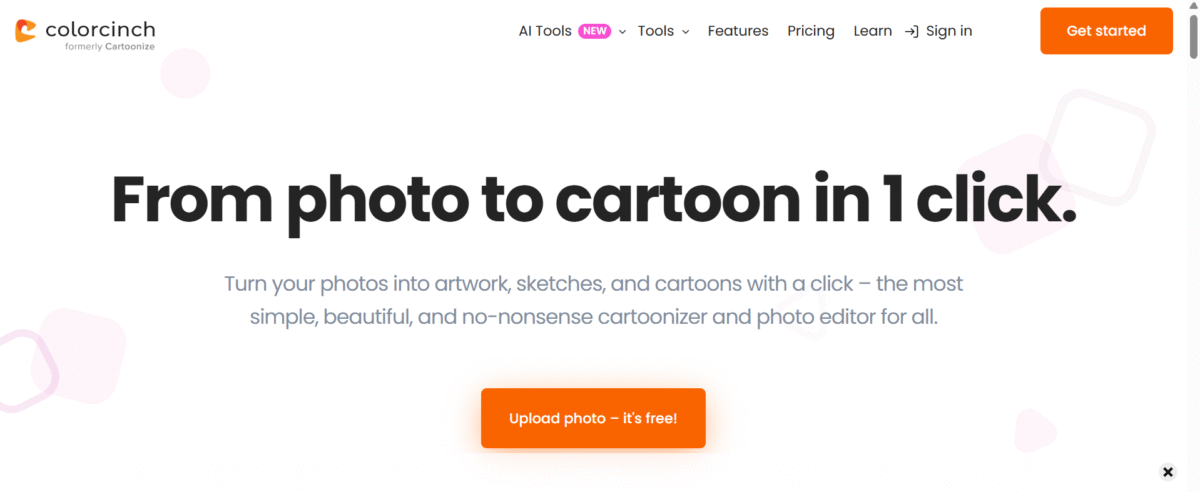
Task: Click the Colorcinch orange logo icon
Action: [27, 31]
